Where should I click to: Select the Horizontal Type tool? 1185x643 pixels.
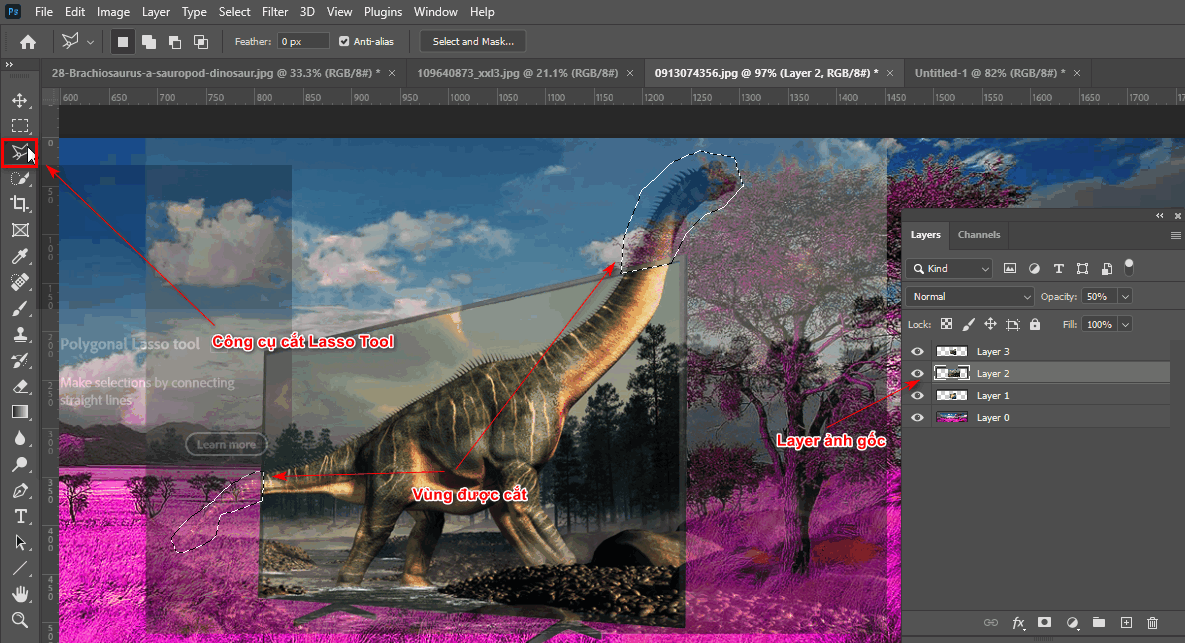[x=20, y=517]
